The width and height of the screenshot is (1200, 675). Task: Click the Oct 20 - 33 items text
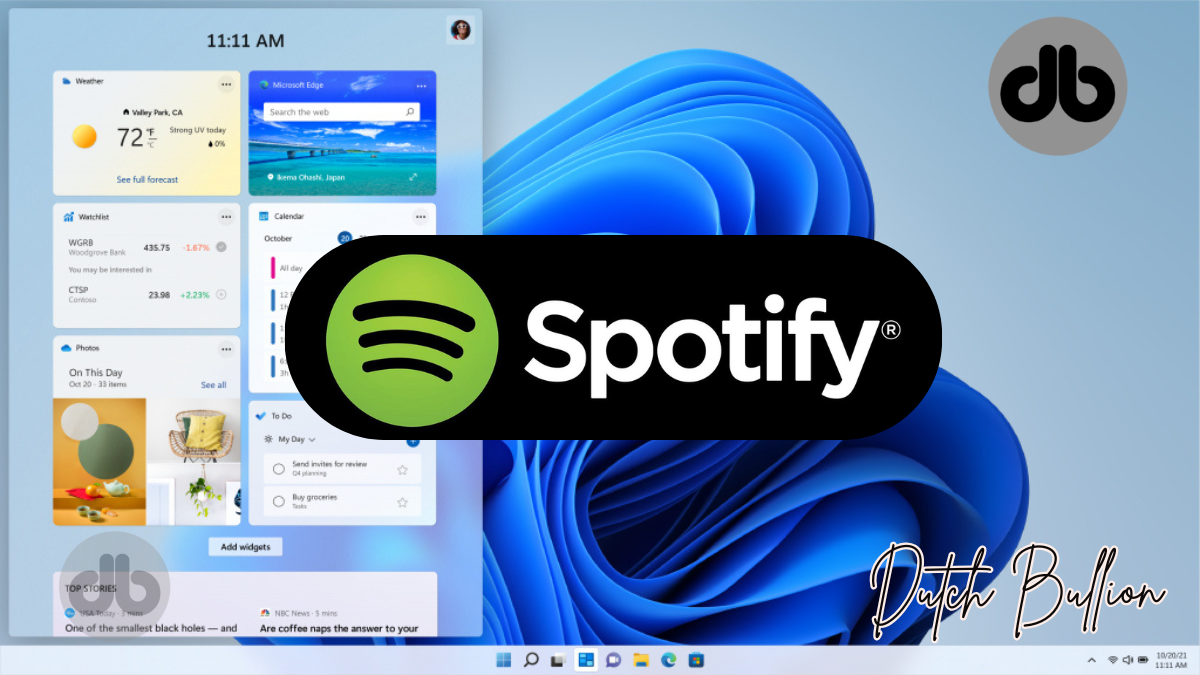(x=98, y=385)
